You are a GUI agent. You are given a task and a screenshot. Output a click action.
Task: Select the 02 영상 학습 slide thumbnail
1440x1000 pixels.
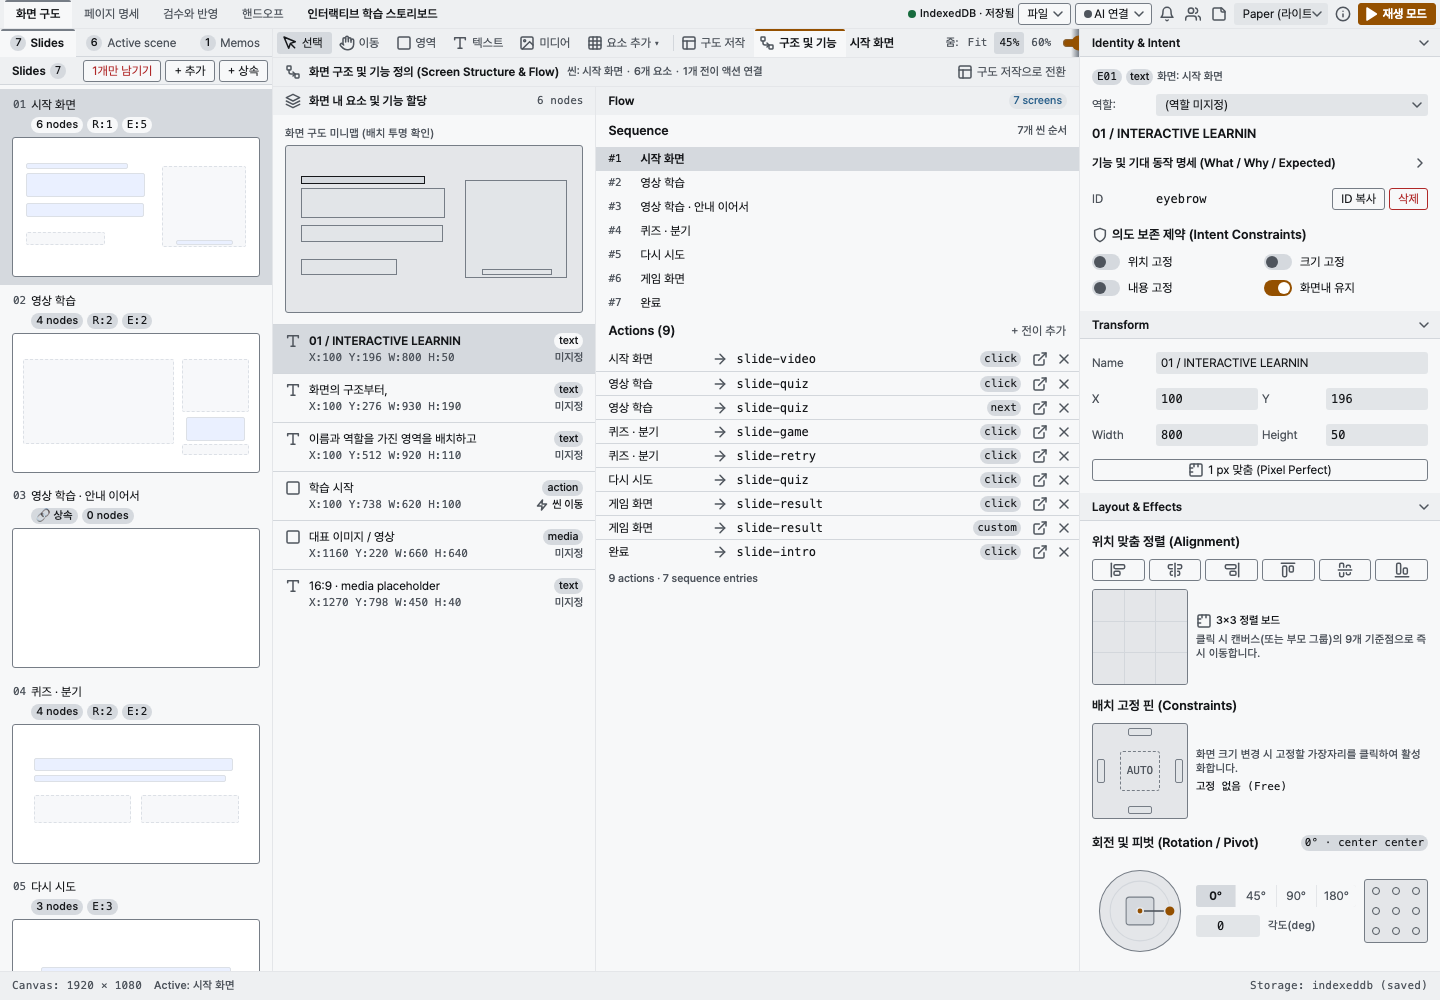(136, 403)
